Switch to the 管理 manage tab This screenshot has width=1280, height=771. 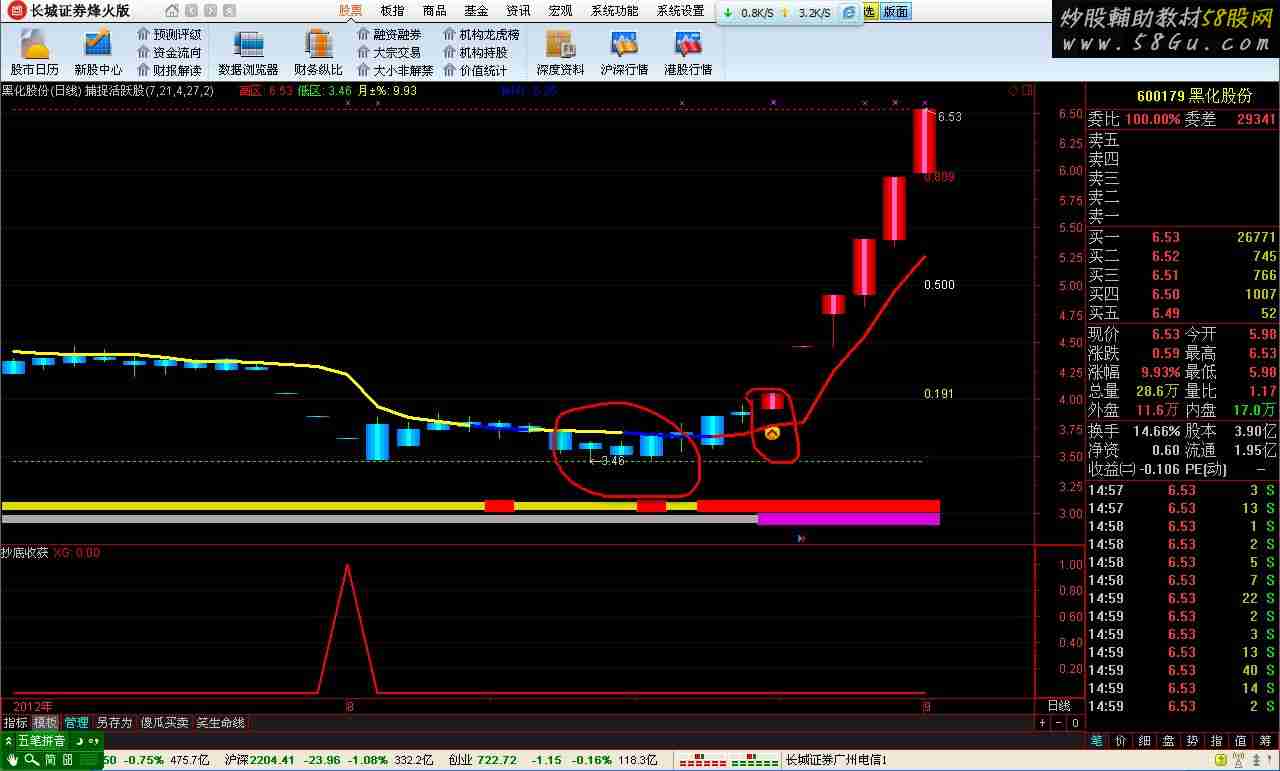(x=76, y=722)
